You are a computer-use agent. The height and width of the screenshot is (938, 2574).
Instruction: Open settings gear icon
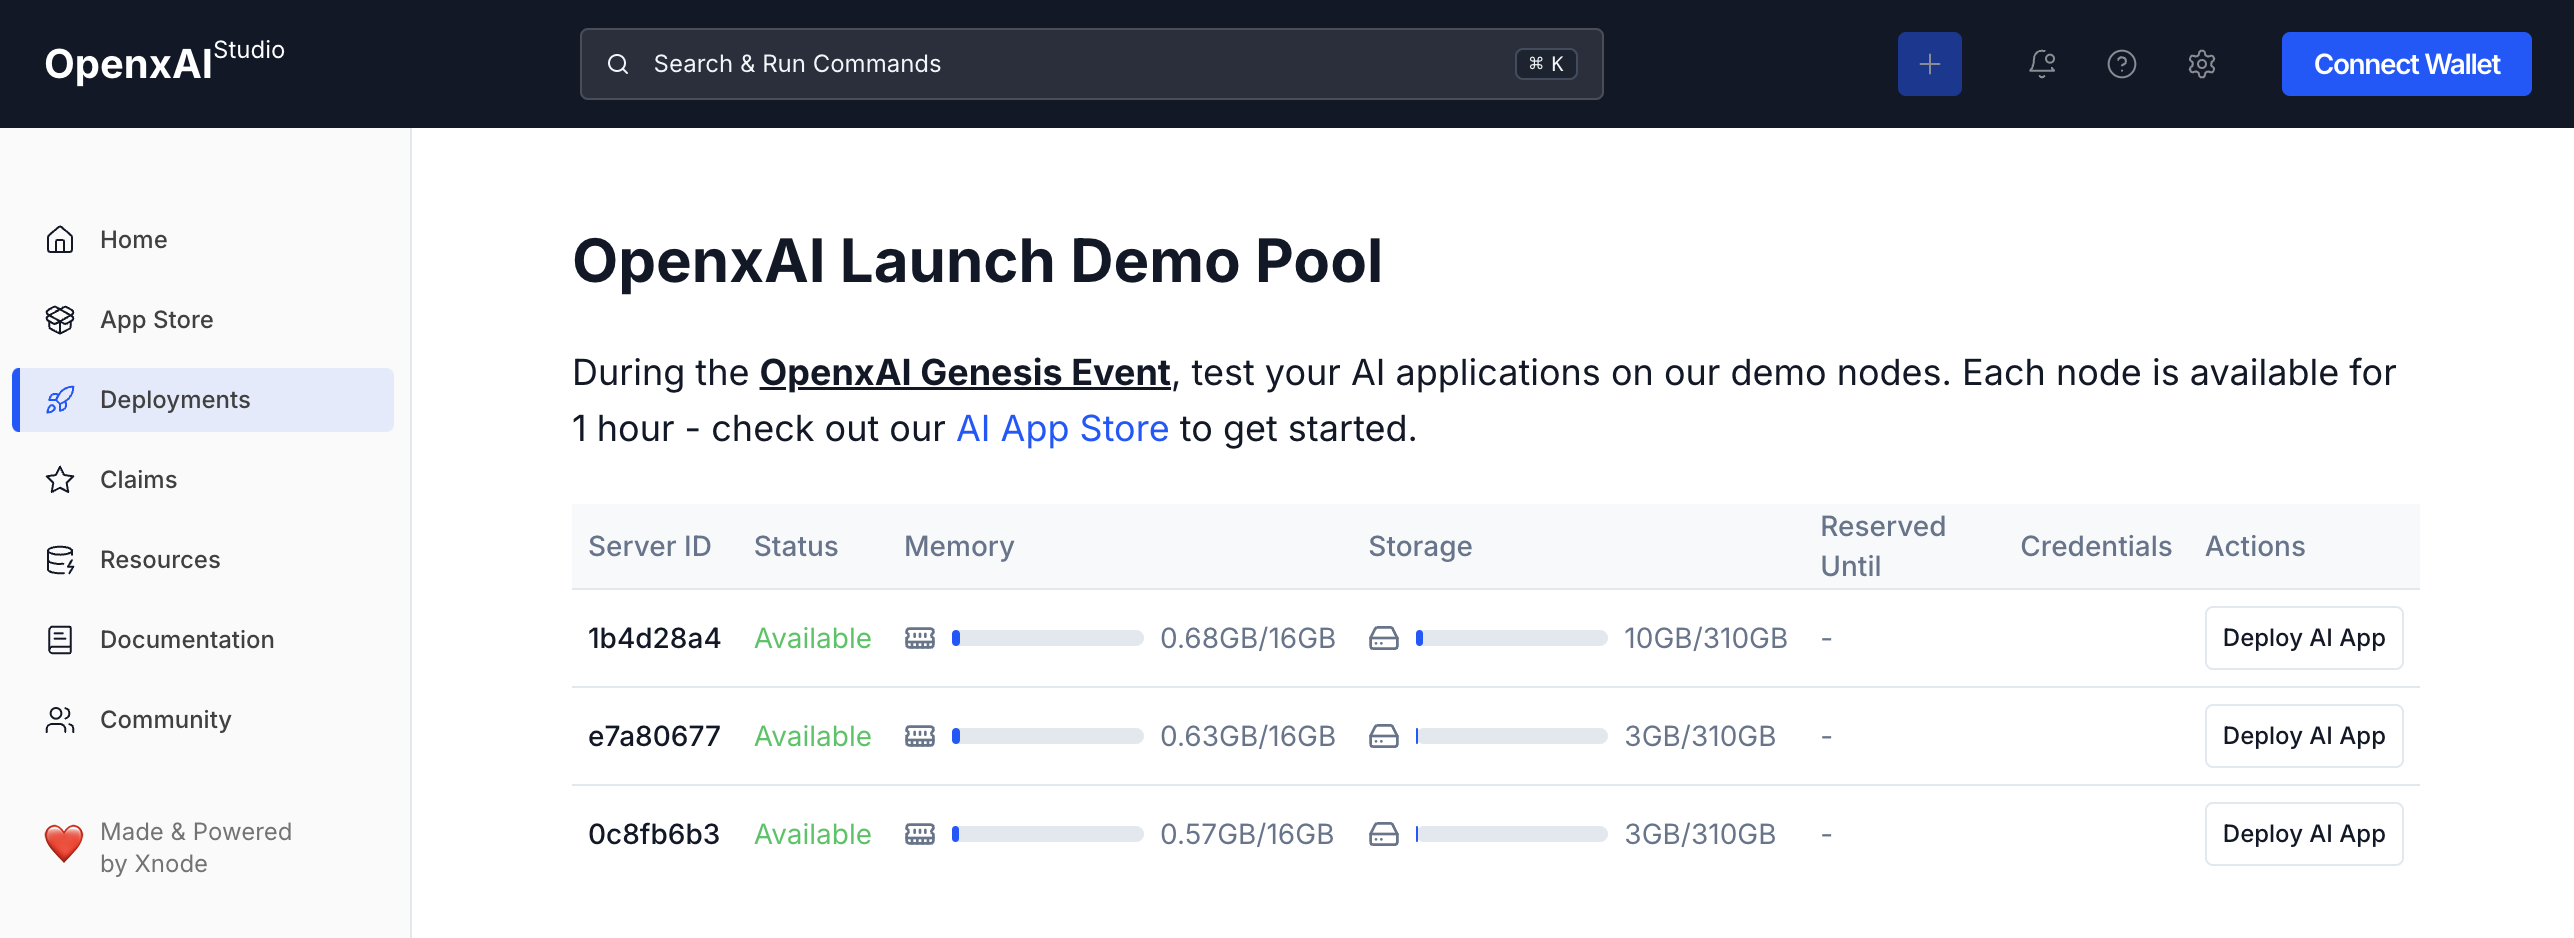pos(2201,64)
